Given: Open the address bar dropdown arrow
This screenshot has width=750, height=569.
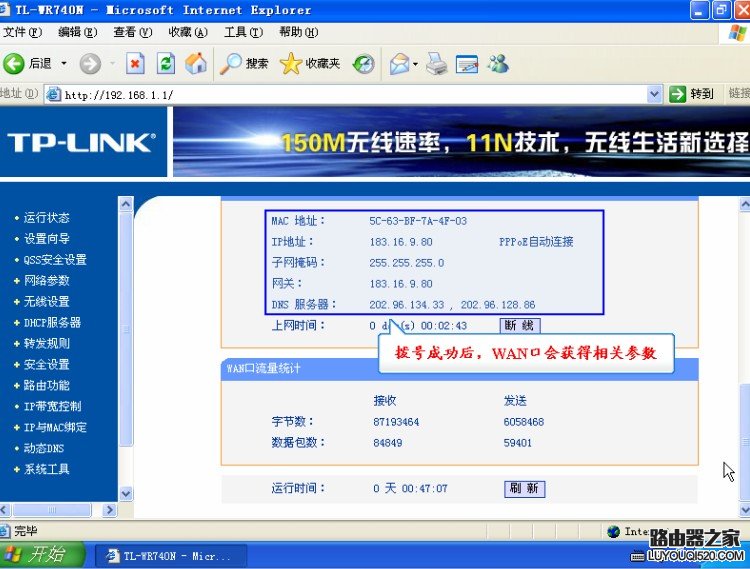Looking at the screenshot, I should [654, 94].
